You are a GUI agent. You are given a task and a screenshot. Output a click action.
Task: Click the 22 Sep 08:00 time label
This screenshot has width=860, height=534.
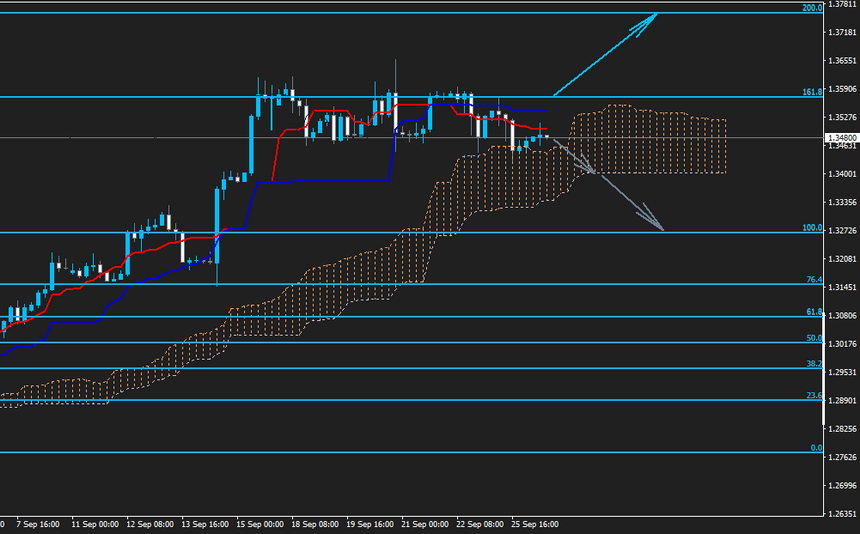(x=480, y=525)
